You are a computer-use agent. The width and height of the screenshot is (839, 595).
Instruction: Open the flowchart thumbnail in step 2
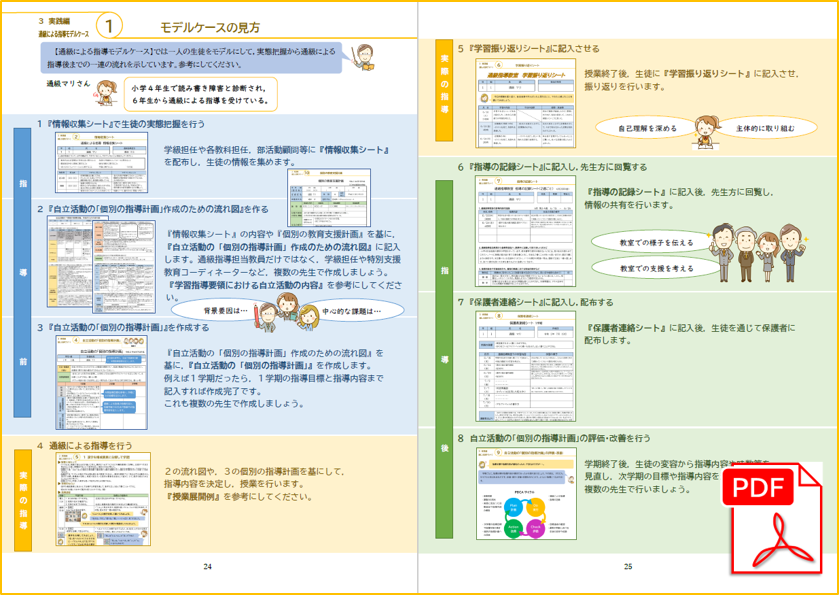point(101,266)
